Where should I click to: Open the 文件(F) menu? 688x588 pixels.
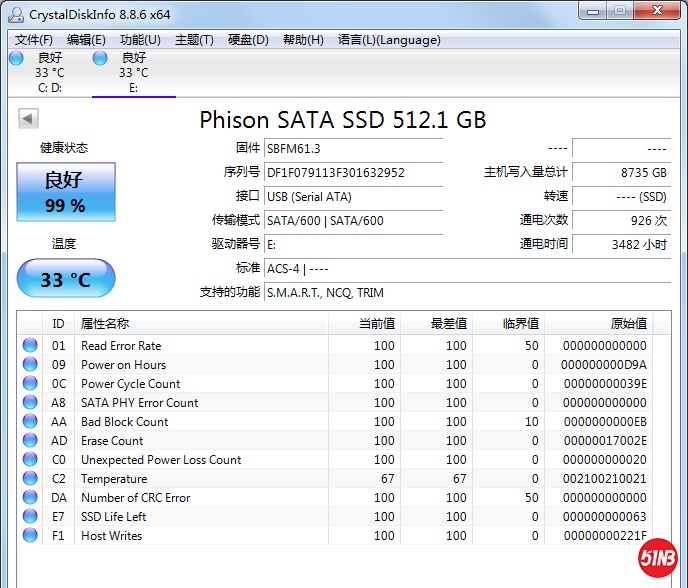(34, 40)
